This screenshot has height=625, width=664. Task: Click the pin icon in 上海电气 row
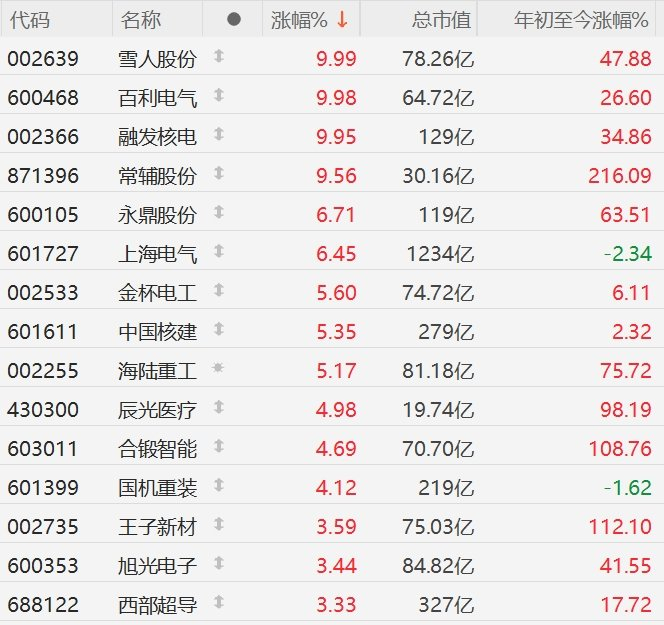coord(219,252)
